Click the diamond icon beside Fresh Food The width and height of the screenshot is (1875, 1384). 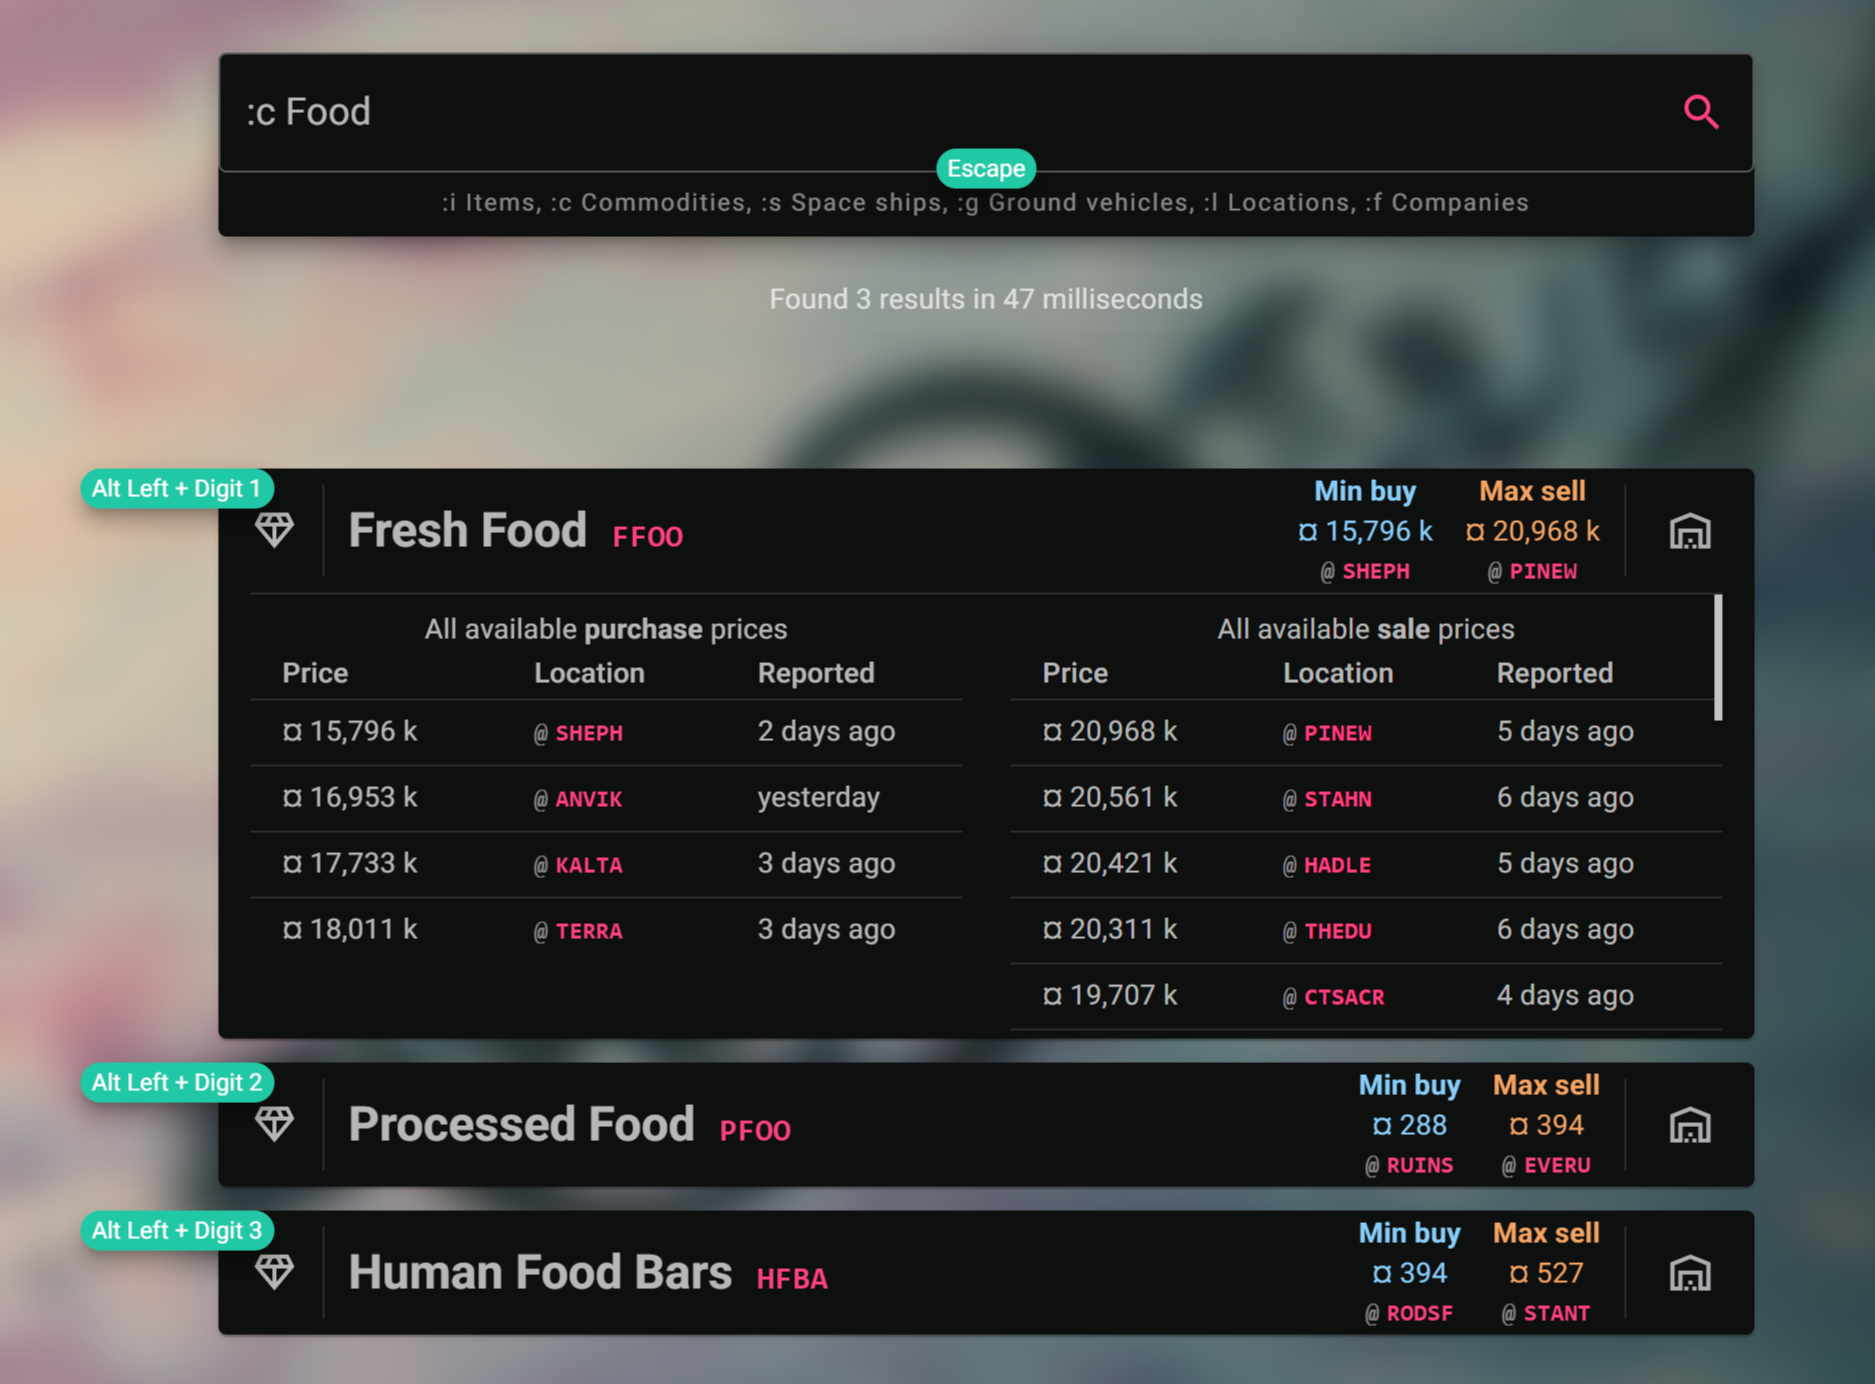click(274, 530)
